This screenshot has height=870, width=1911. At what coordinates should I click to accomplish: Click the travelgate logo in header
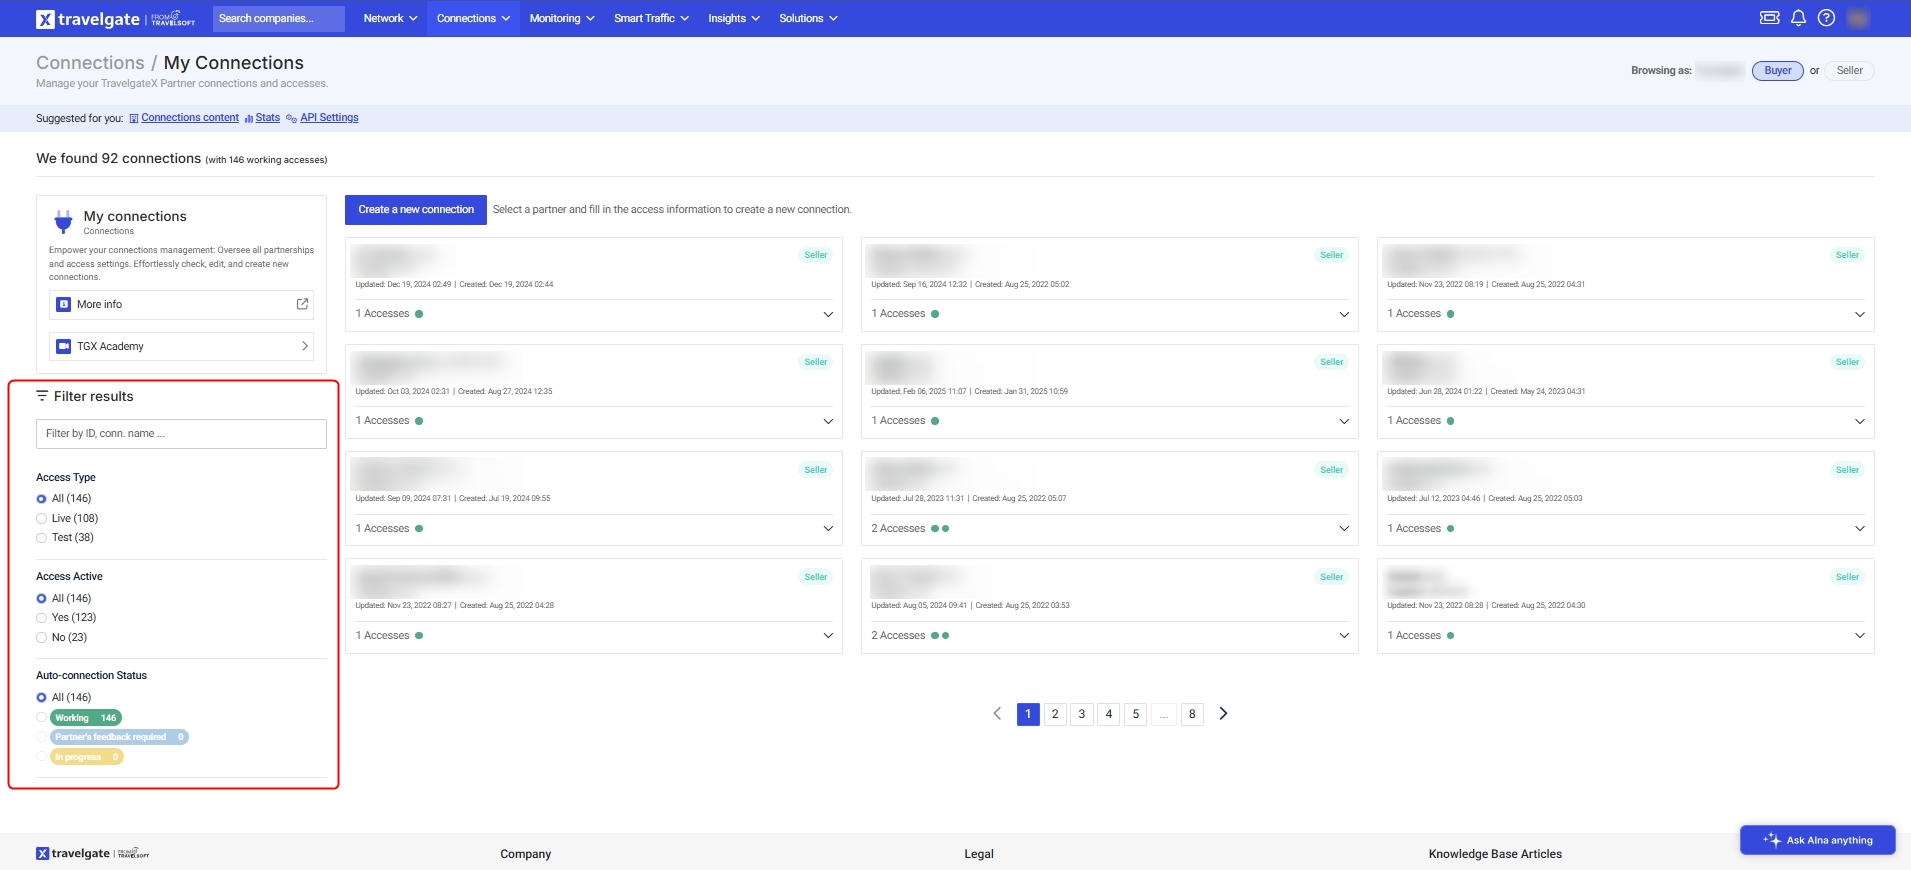(x=115, y=18)
